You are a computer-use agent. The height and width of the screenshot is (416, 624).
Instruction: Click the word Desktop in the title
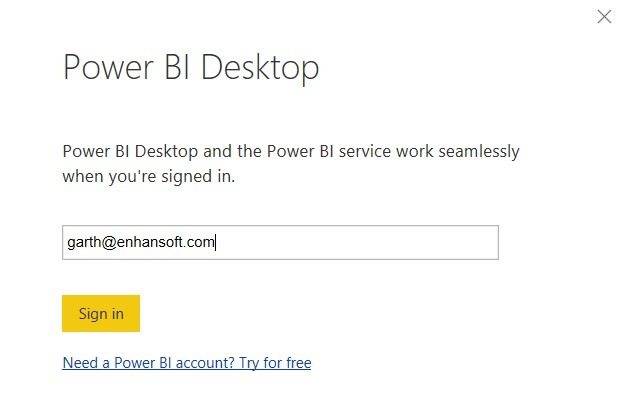(x=260, y=67)
